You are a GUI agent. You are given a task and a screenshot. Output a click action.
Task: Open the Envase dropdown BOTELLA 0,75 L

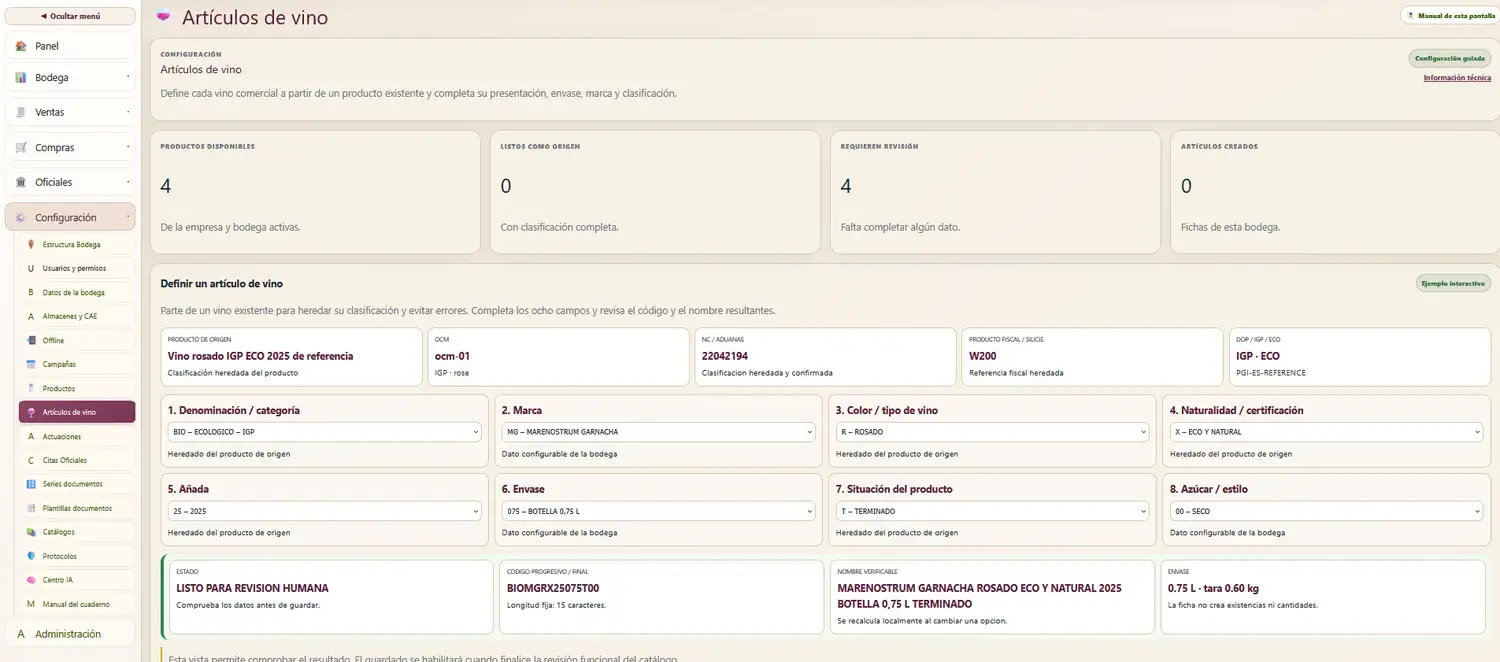tap(658, 511)
